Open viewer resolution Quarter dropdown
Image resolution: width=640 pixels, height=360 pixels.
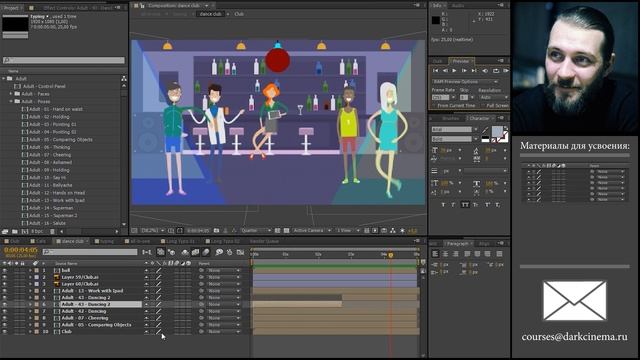pyautogui.click(x=256, y=231)
